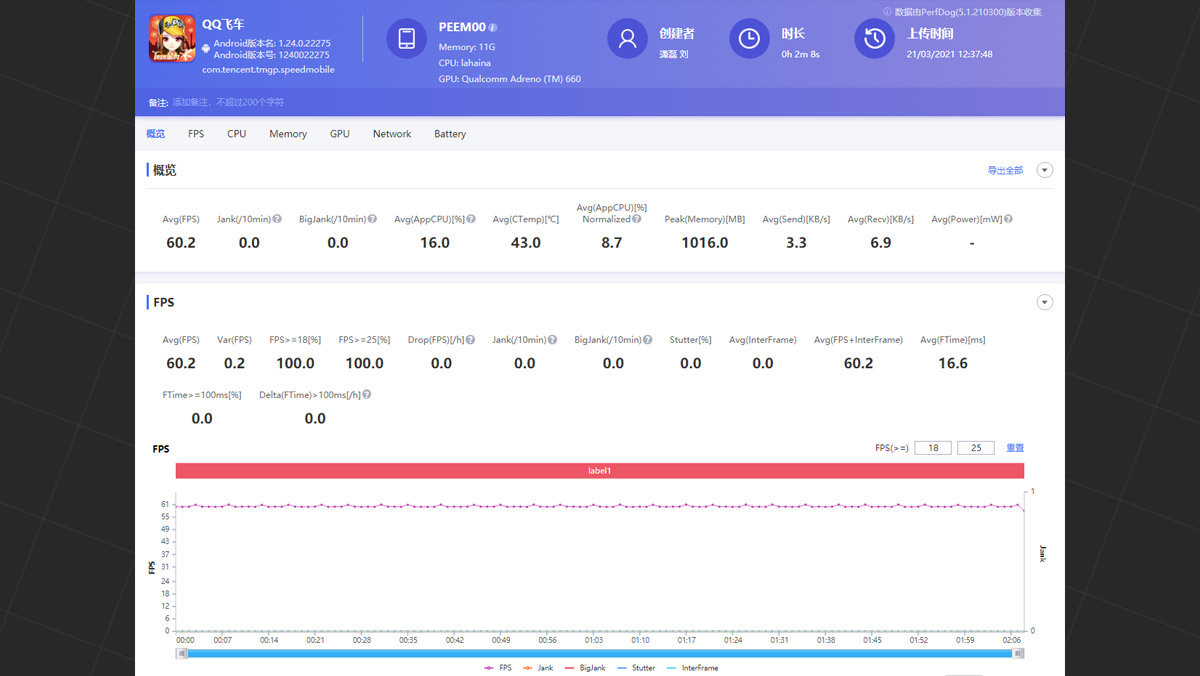
Task: Switch to the Memory tab
Action: 288,134
